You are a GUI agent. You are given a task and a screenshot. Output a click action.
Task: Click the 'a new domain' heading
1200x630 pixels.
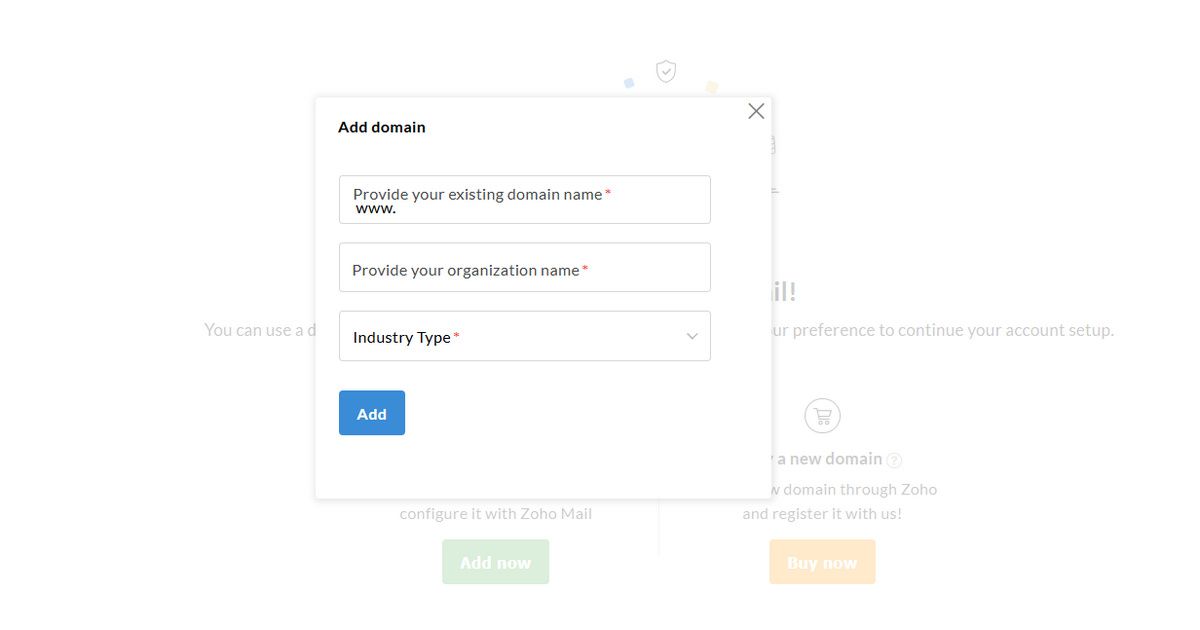[x=829, y=459]
